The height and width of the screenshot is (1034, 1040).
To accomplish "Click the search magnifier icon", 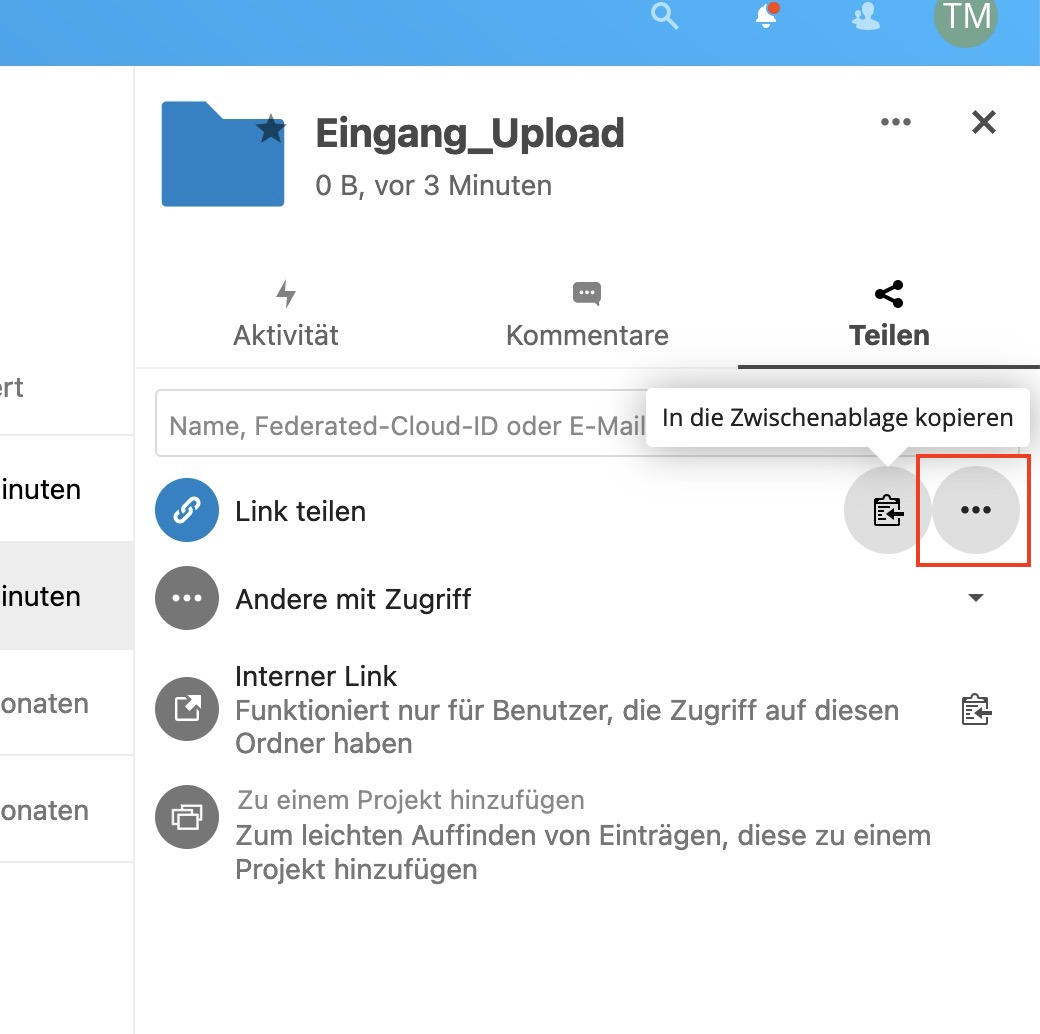I will click(x=665, y=17).
